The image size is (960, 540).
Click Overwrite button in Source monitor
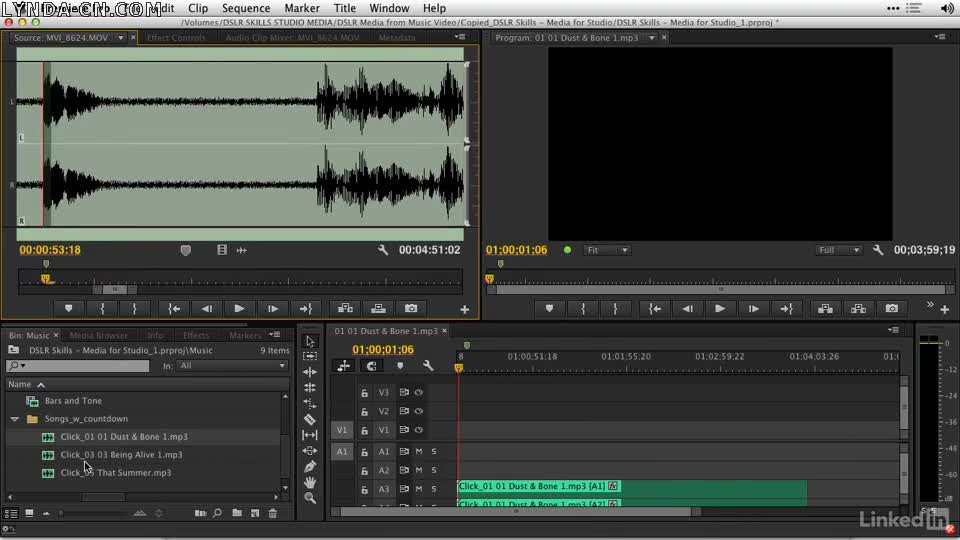(x=378, y=309)
